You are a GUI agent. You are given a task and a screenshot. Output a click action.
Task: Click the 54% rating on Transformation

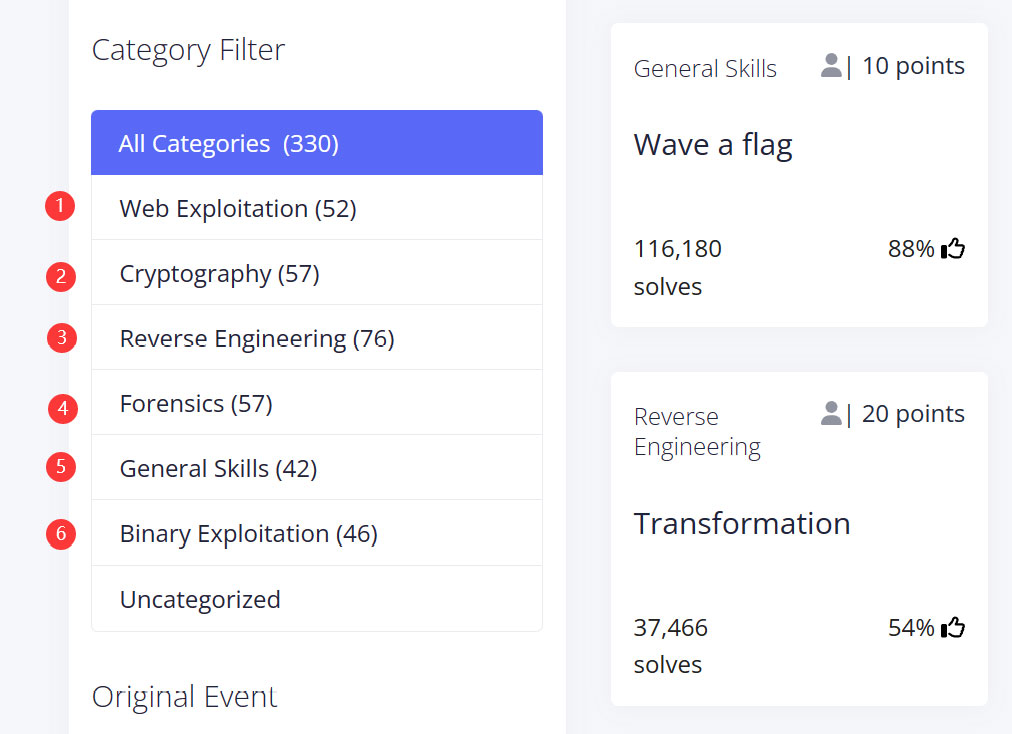[x=910, y=628]
